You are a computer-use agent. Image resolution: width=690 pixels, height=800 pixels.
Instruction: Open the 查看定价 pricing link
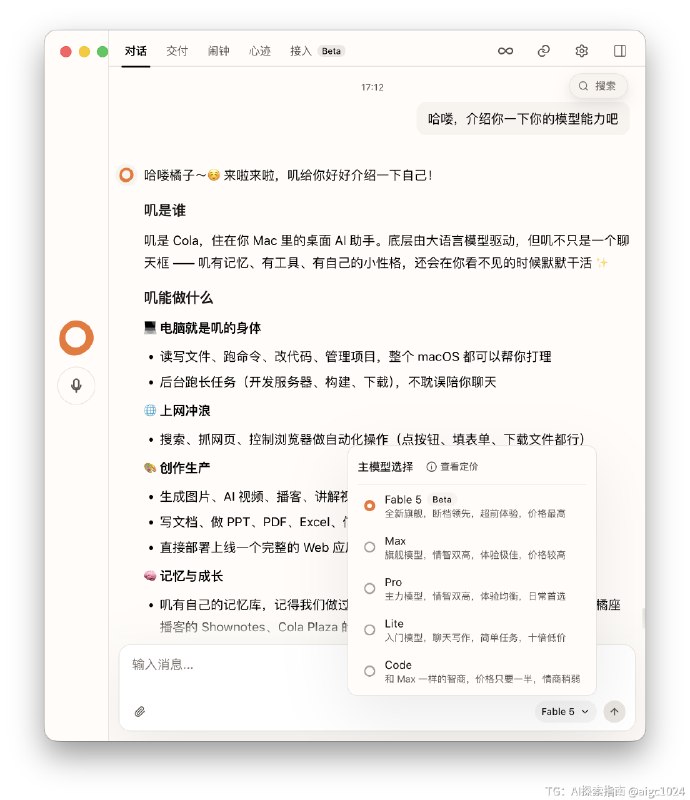pyautogui.click(x=459, y=466)
